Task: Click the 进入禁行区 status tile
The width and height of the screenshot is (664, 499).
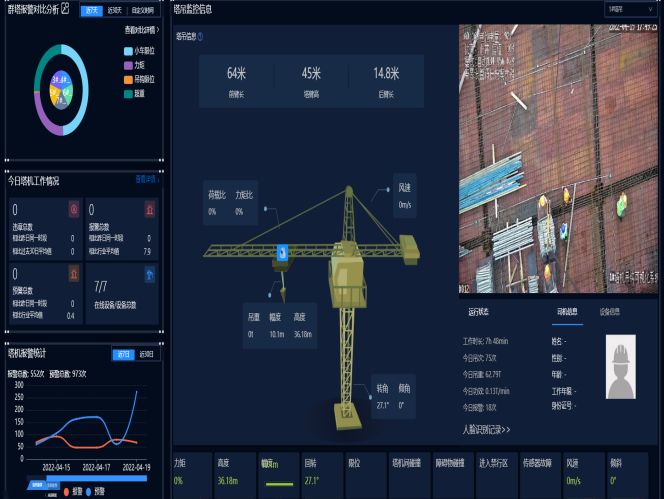Action: click(497, 474)
